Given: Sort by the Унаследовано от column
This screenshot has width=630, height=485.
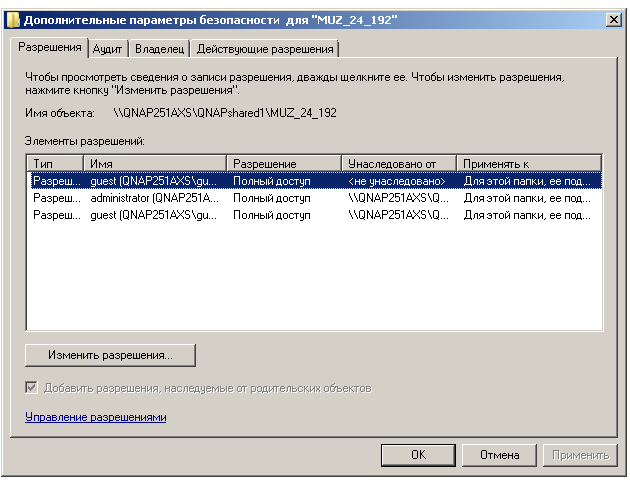Looking at the screenshot, I should tap(399, 163).
